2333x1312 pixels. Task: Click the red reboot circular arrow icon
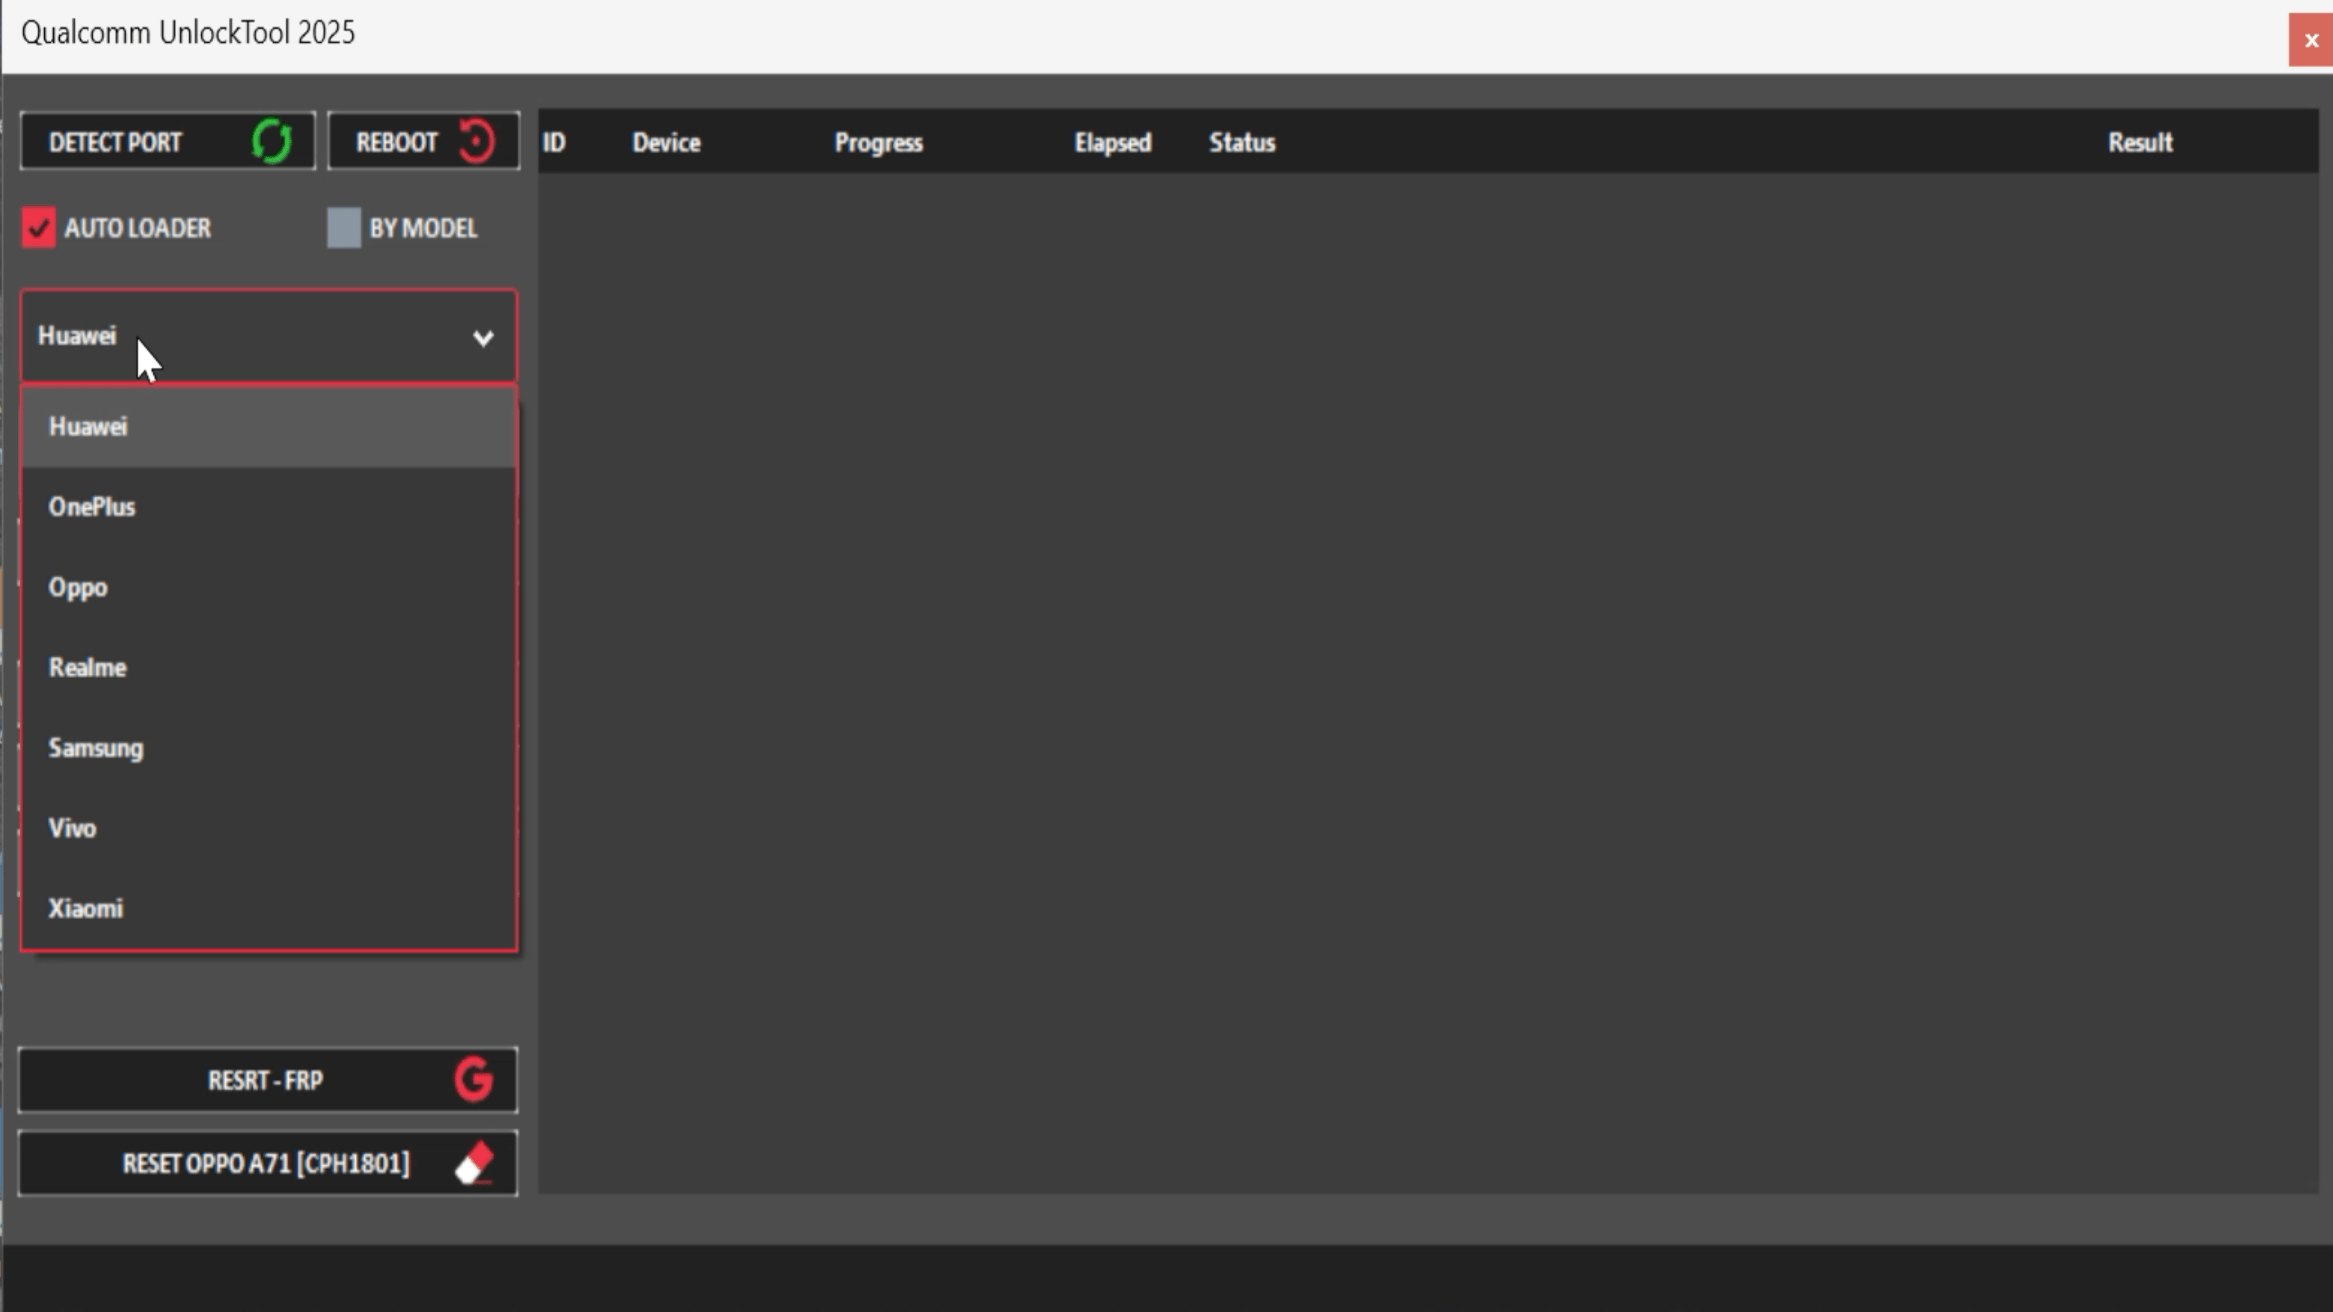pyautogui.click(x=477, y=141)
